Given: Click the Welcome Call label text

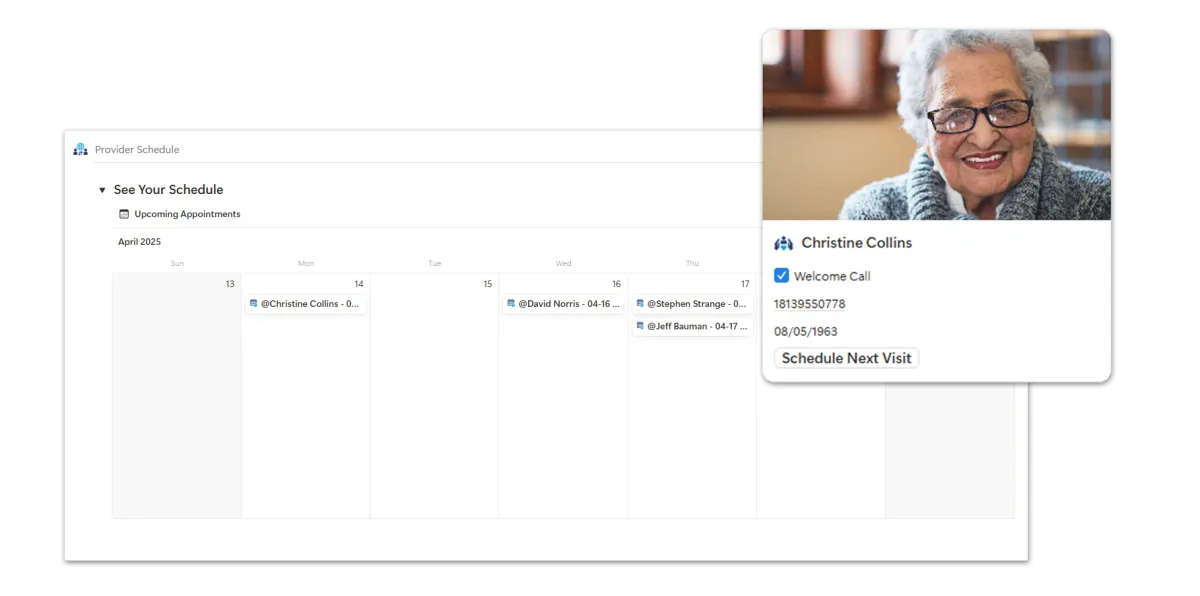Looking at the screenshot, I should point(832,276).
